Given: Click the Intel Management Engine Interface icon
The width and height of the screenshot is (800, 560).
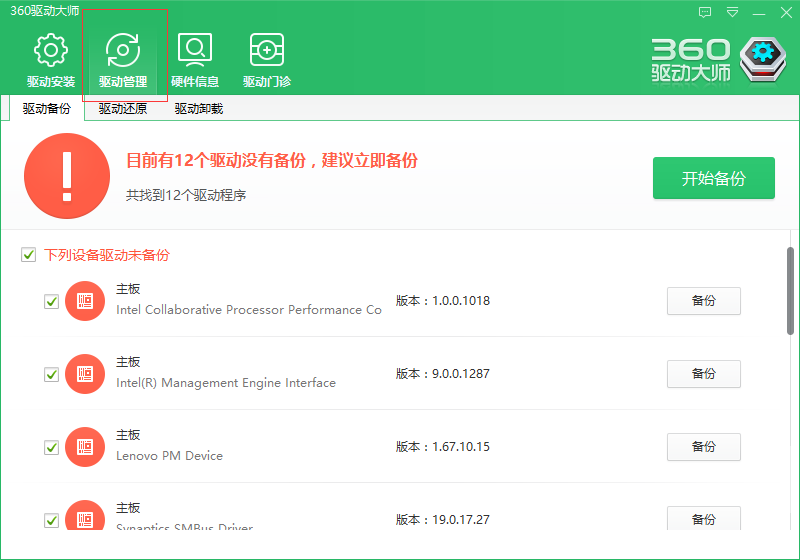Looking at the screenshot, I should click(x=85, y=374).
